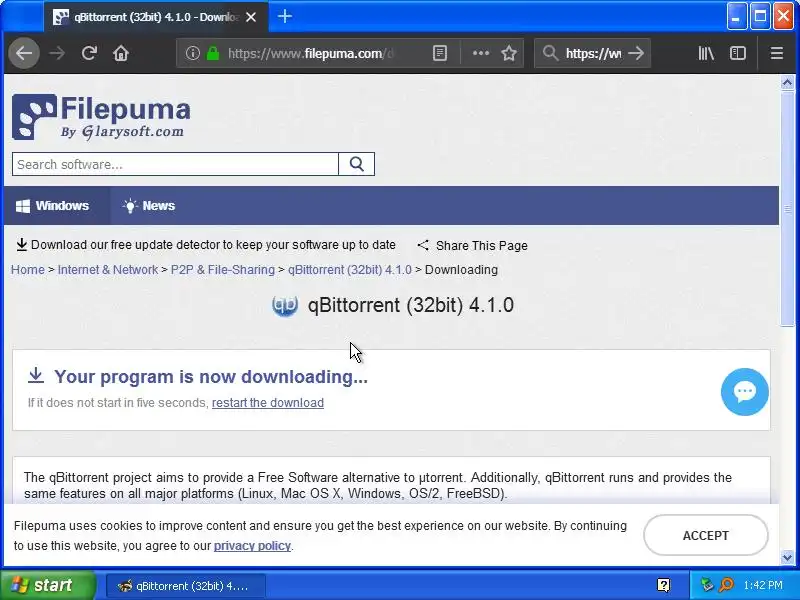
Task: Close the qBittorrent browser tab
Action: tap(251, 17)
